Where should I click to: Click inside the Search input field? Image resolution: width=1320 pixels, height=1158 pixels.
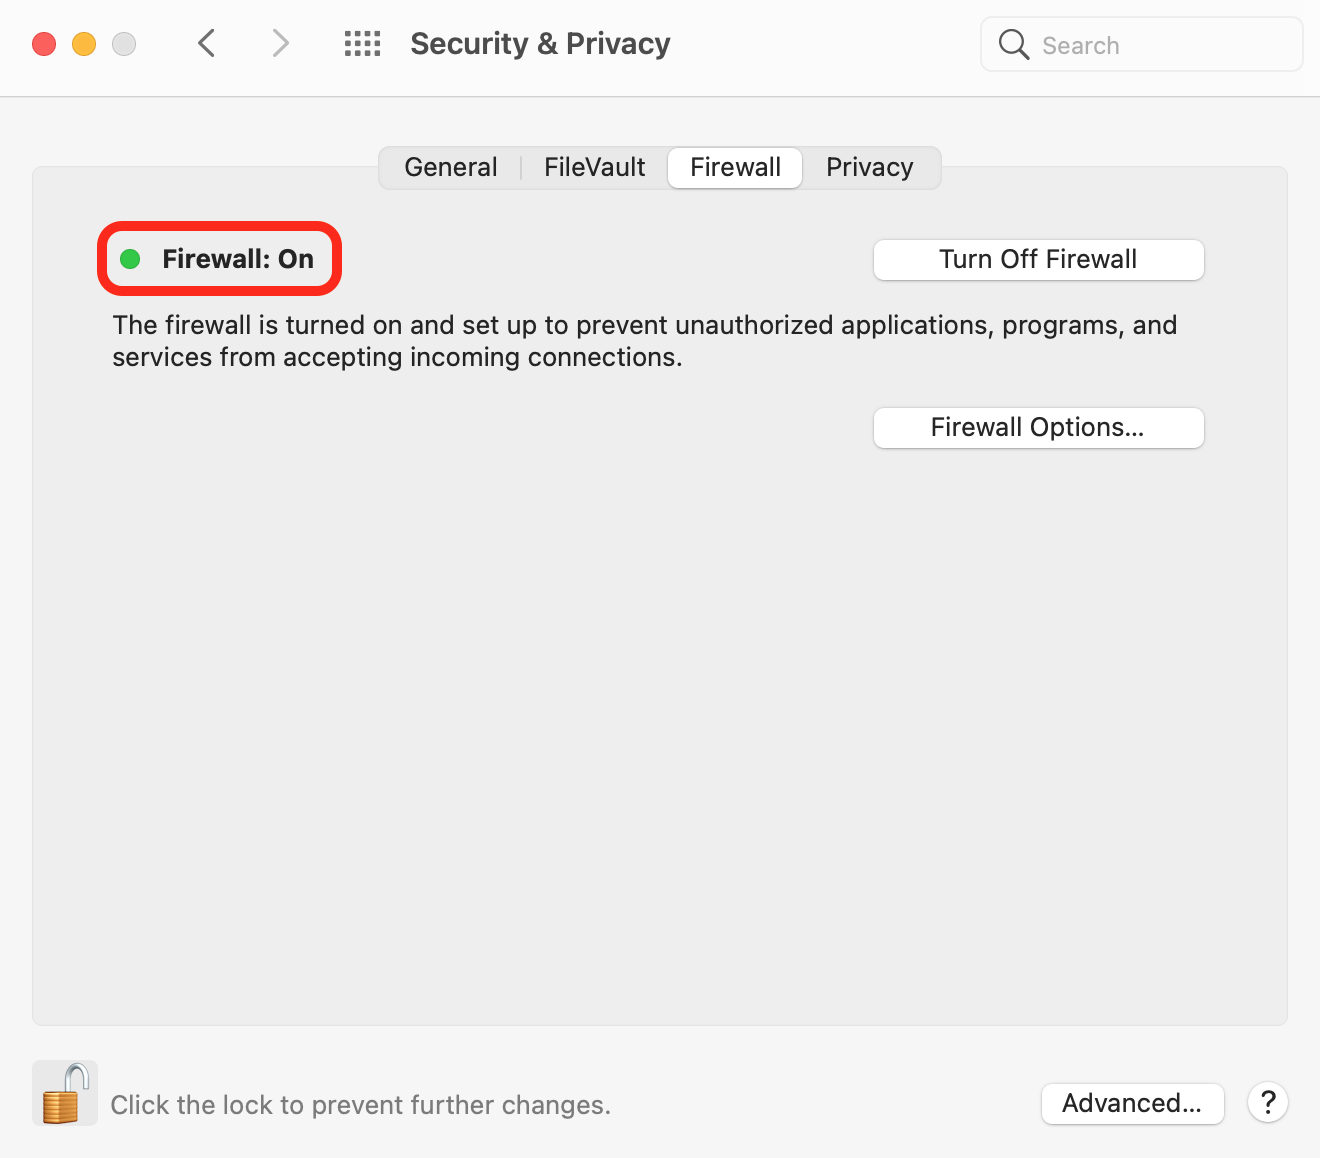1140,44
